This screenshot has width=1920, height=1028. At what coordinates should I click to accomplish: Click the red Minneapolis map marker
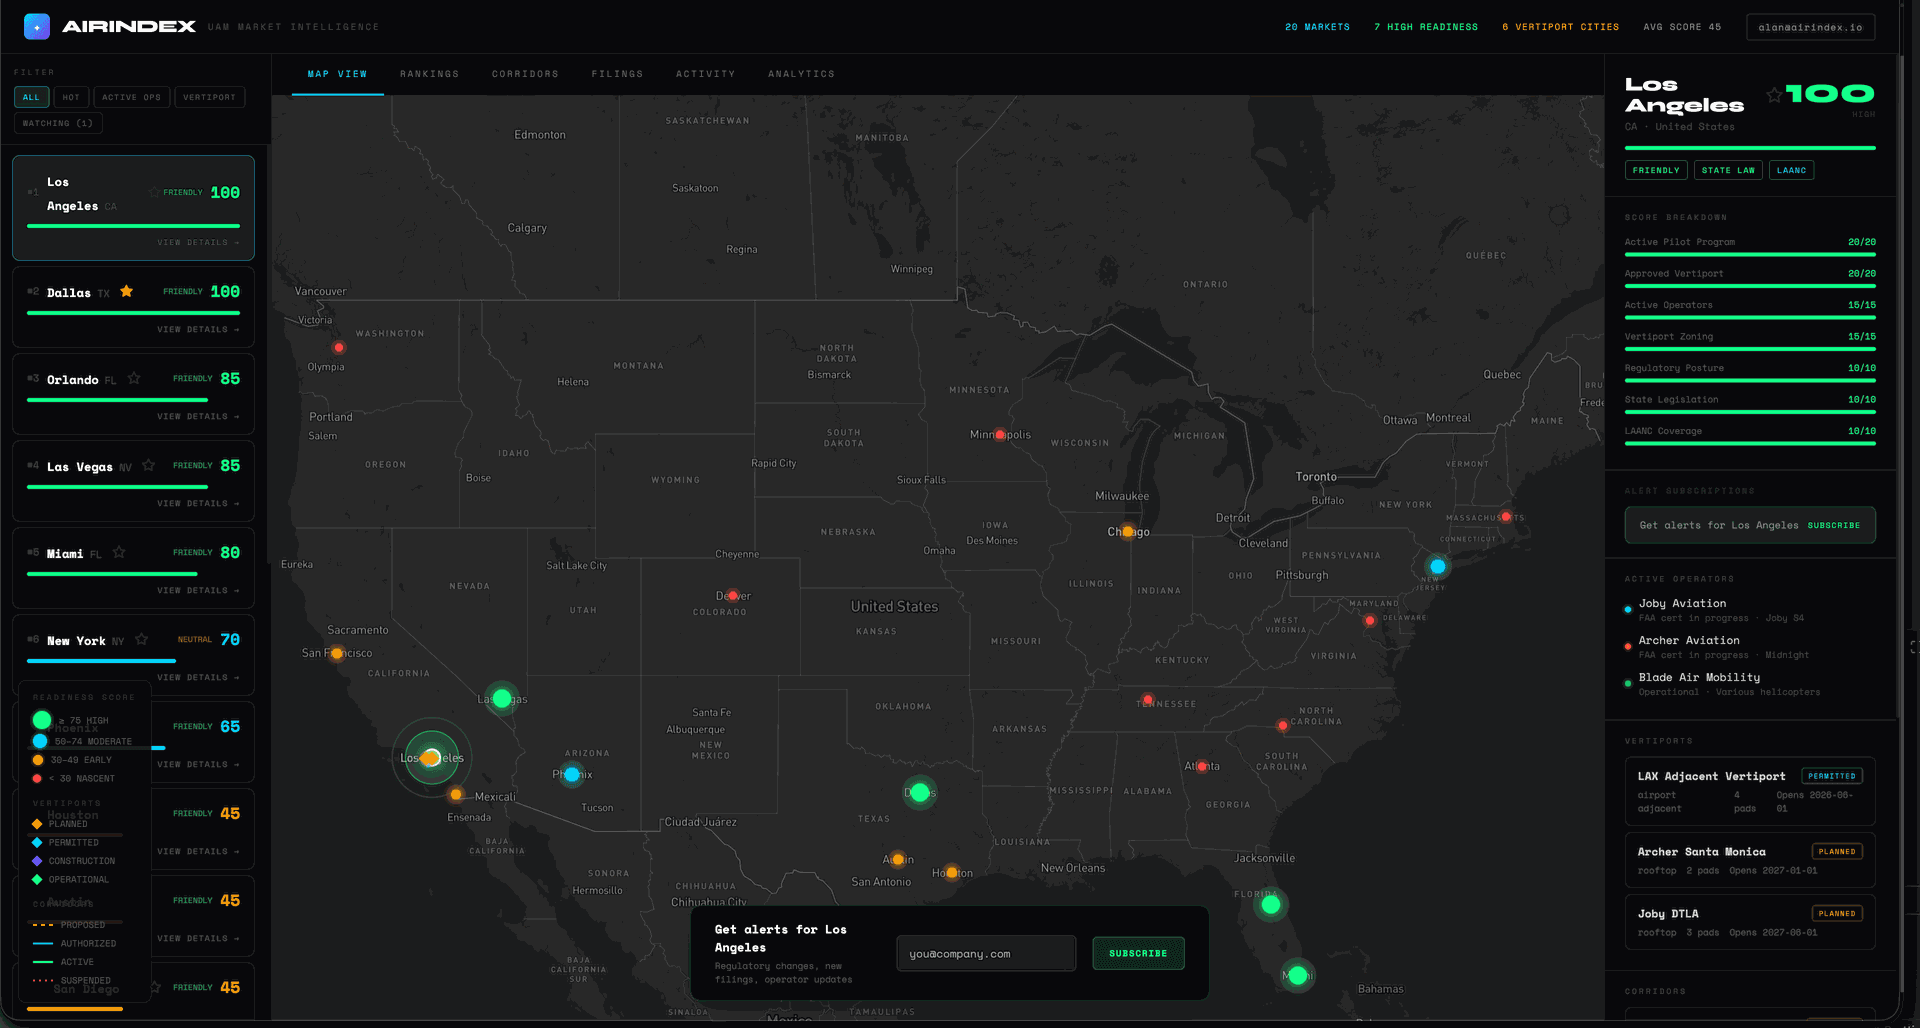point(999,434)
